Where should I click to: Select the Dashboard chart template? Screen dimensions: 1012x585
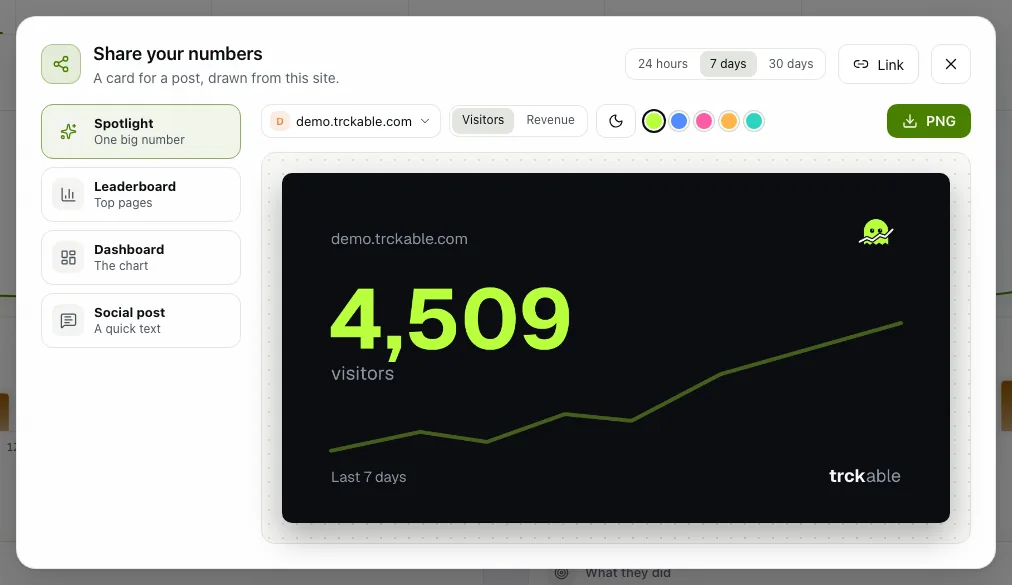141,258
